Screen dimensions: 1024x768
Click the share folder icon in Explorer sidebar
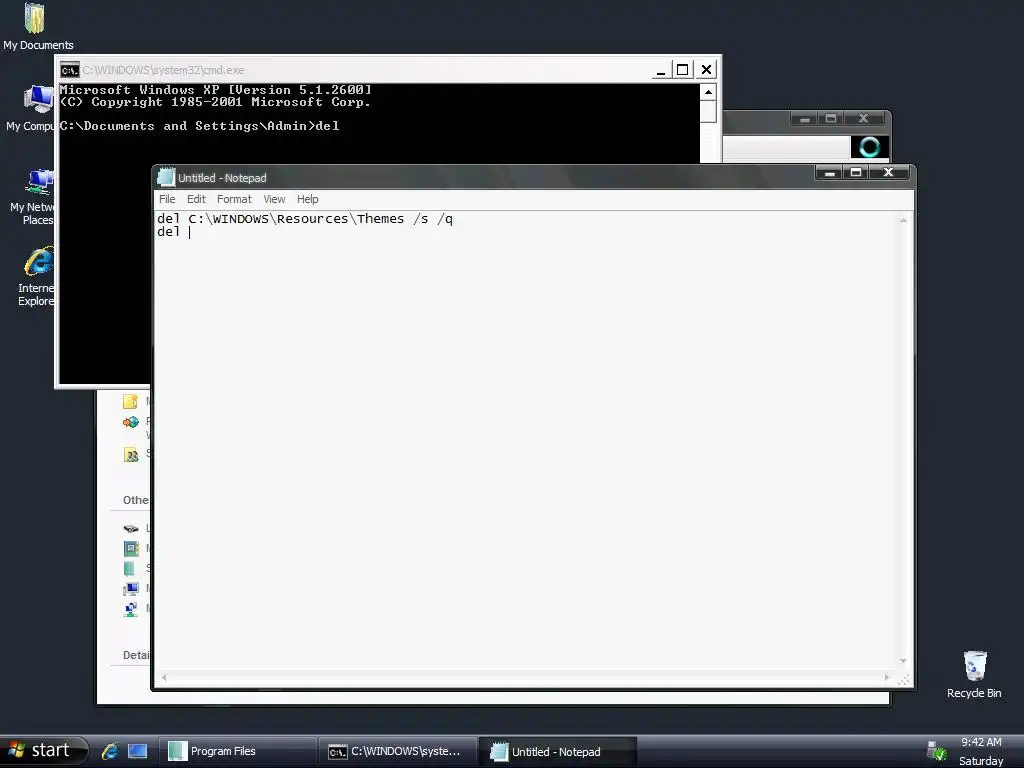coord(131,455)
